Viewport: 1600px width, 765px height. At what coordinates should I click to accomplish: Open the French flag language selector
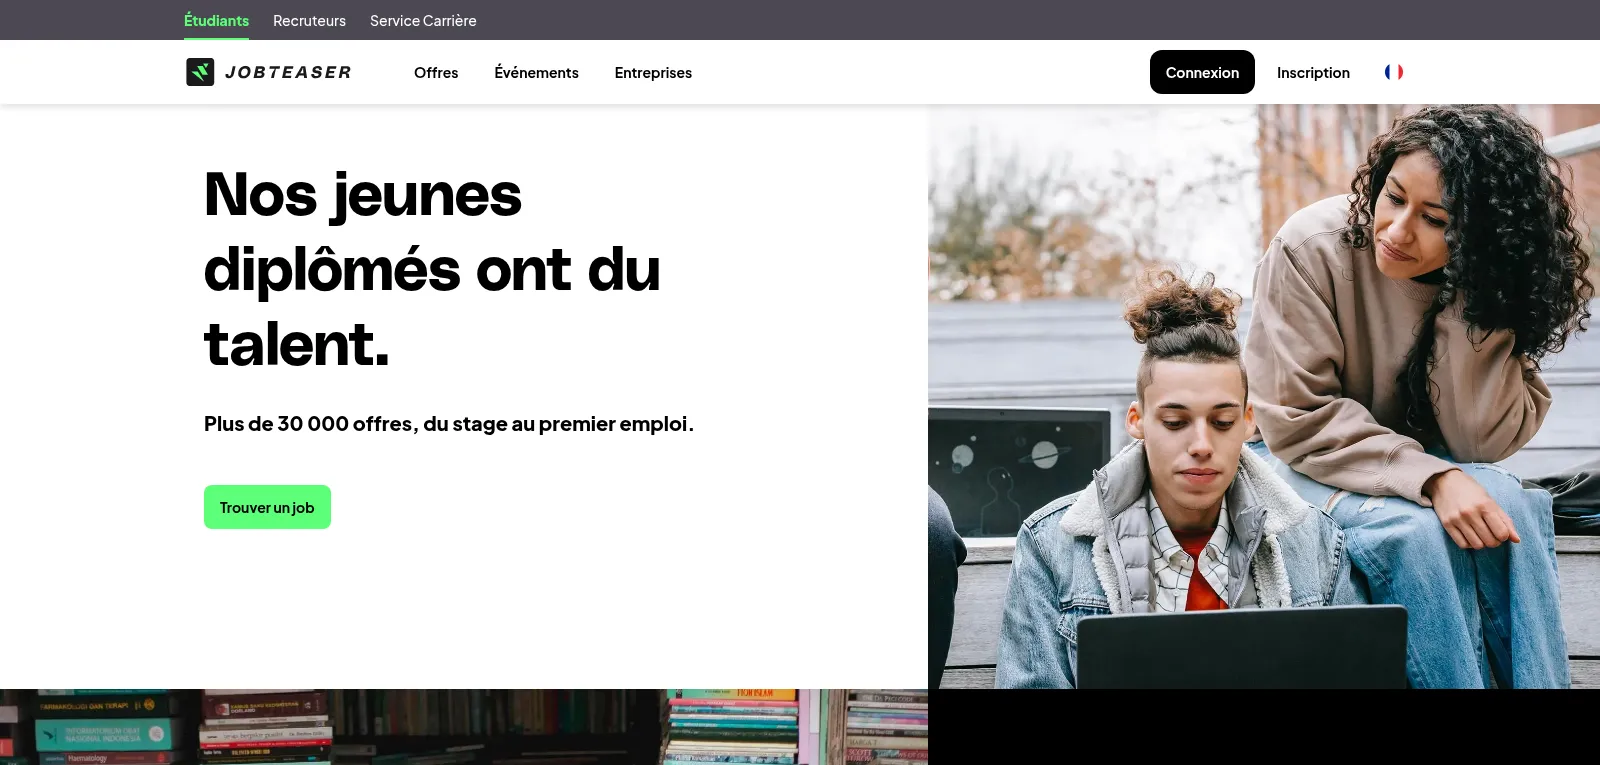click(1394, 72)
